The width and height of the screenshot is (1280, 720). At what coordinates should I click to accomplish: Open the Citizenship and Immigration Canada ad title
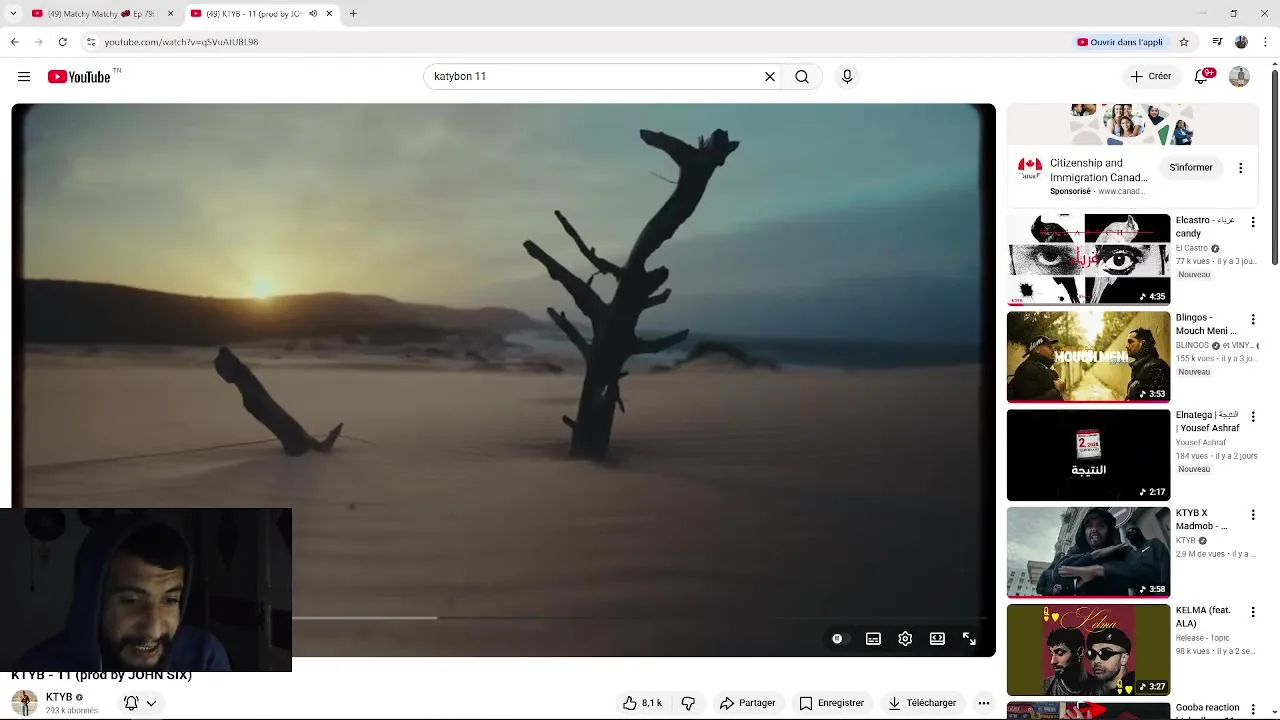click(x=1099, y=170)
